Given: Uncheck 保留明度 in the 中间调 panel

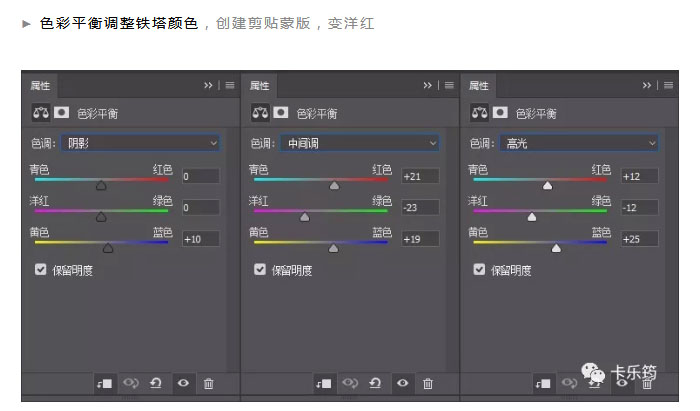Looking at the screenshot, I should click(260, 270).
